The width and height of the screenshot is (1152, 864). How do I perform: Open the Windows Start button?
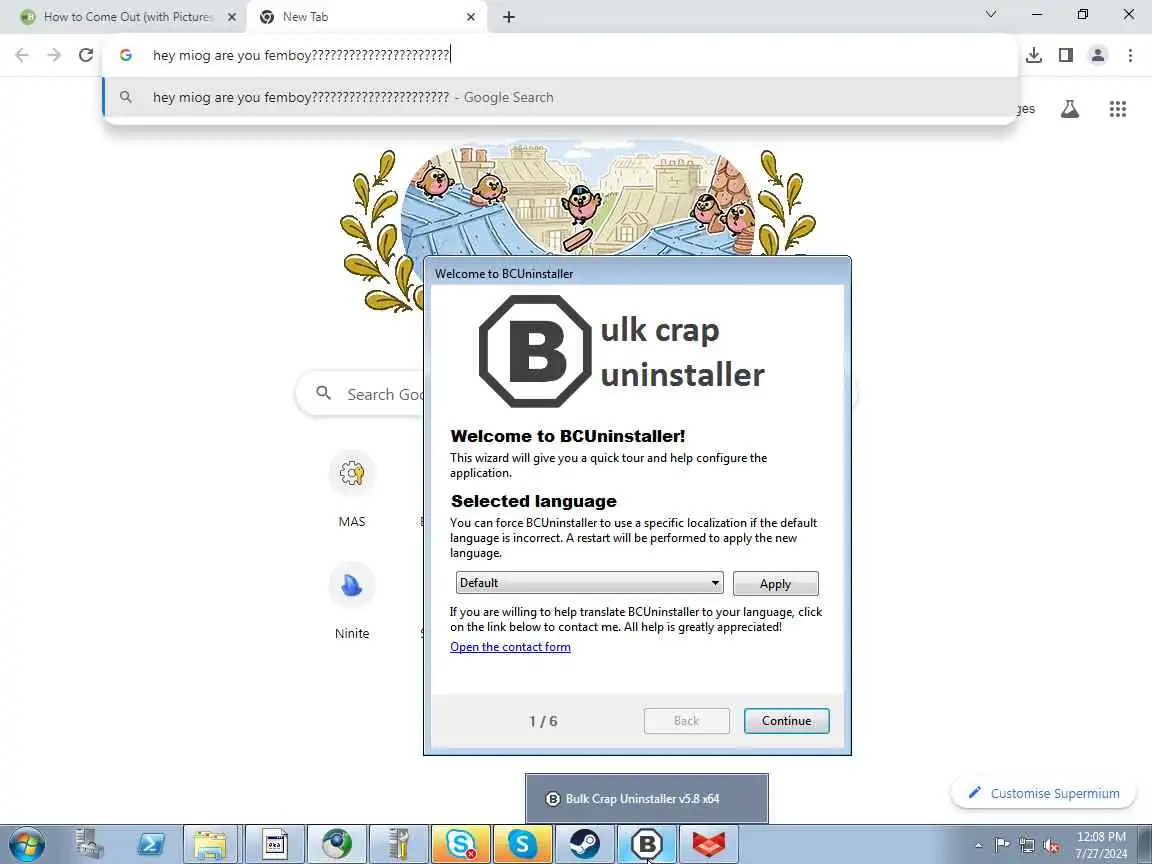coord(28,844)
